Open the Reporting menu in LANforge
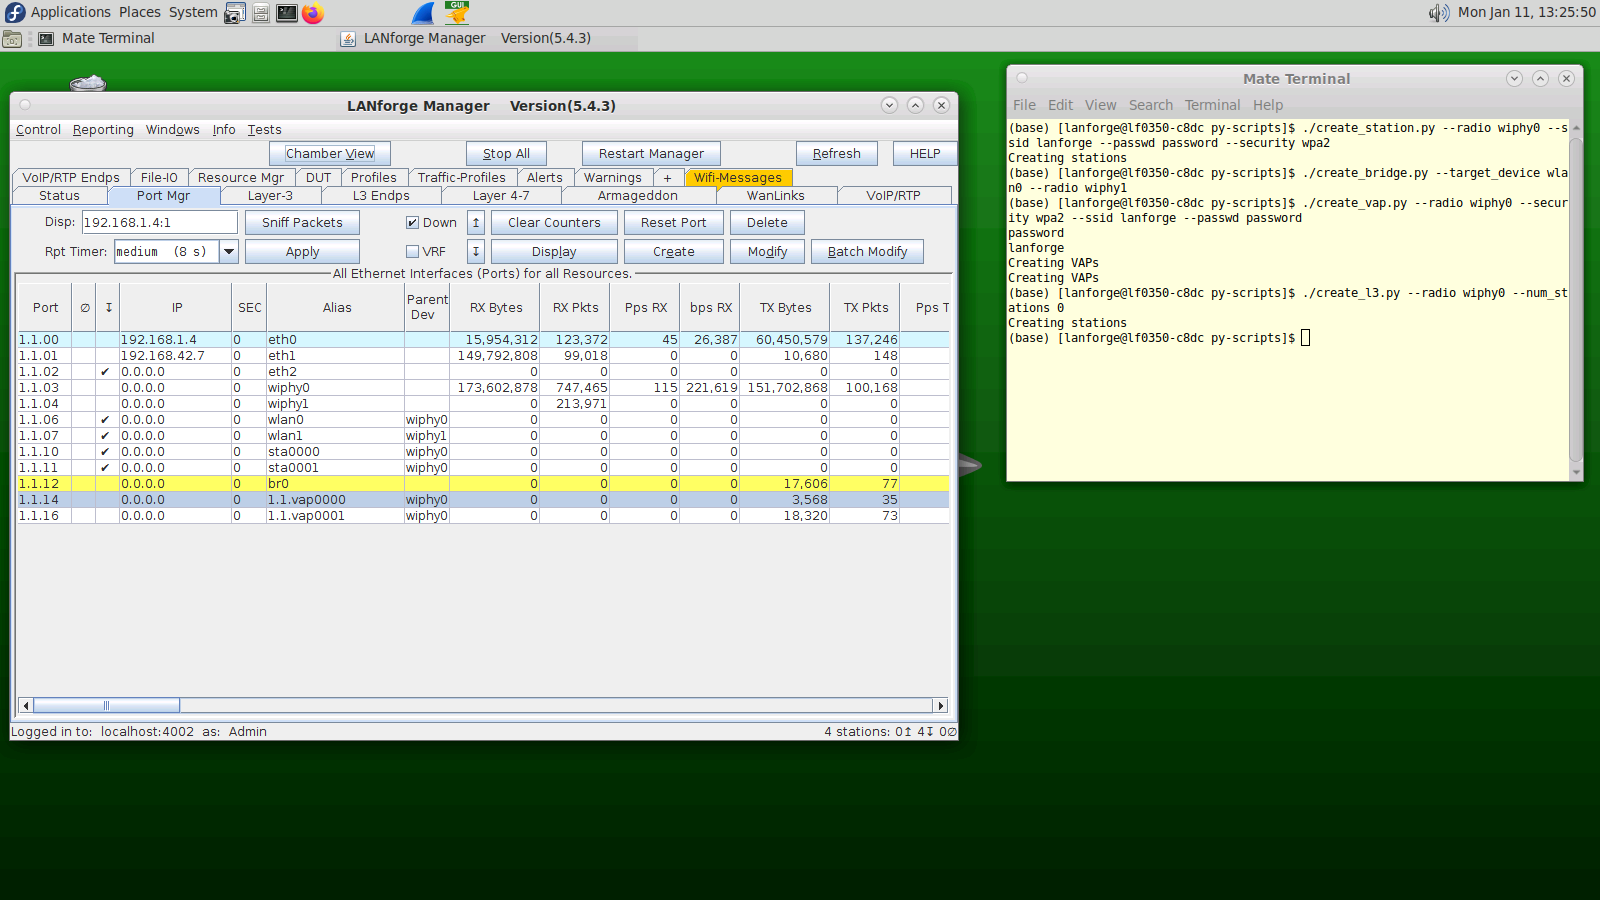The height and width of the screenshot is (900, 1600). 103,130
